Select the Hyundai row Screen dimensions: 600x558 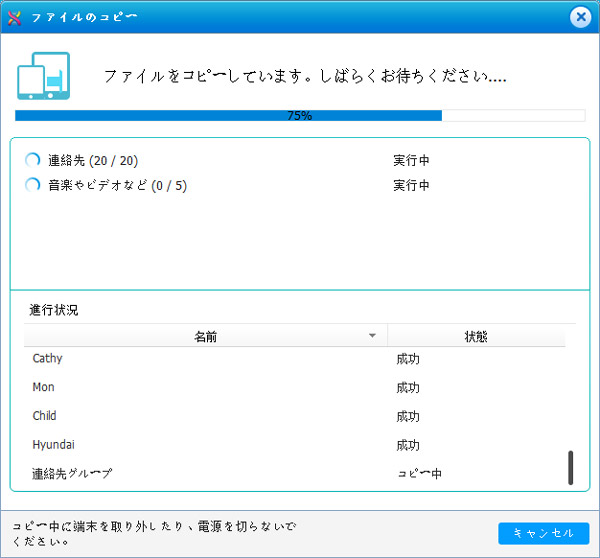tap(295, 445)
